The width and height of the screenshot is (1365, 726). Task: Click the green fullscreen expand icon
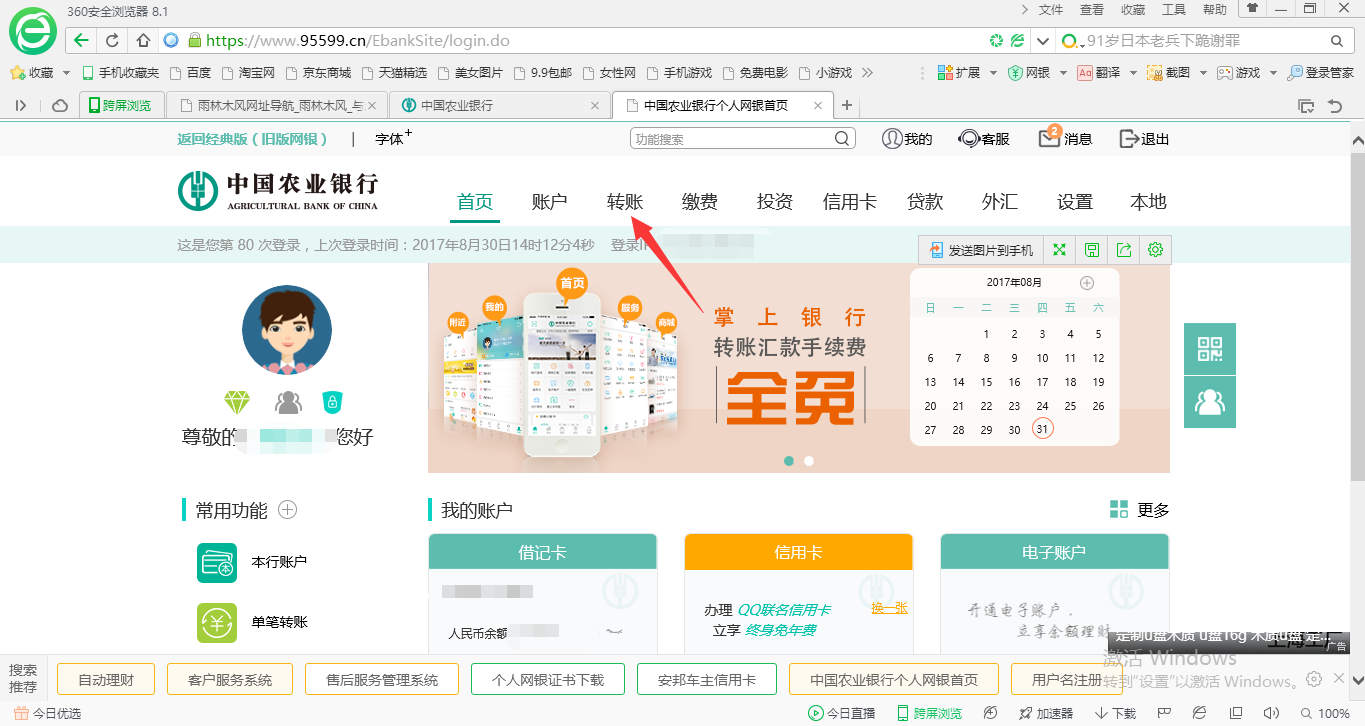click(x=1060, y=250)
